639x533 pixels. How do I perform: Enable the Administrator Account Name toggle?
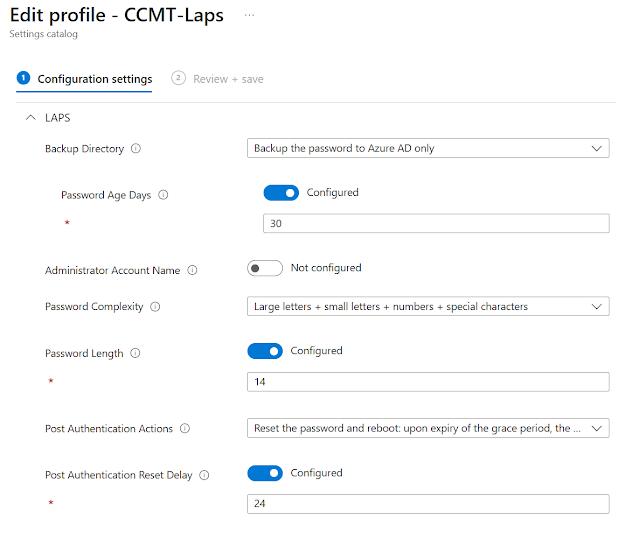[x=265, y=268]
